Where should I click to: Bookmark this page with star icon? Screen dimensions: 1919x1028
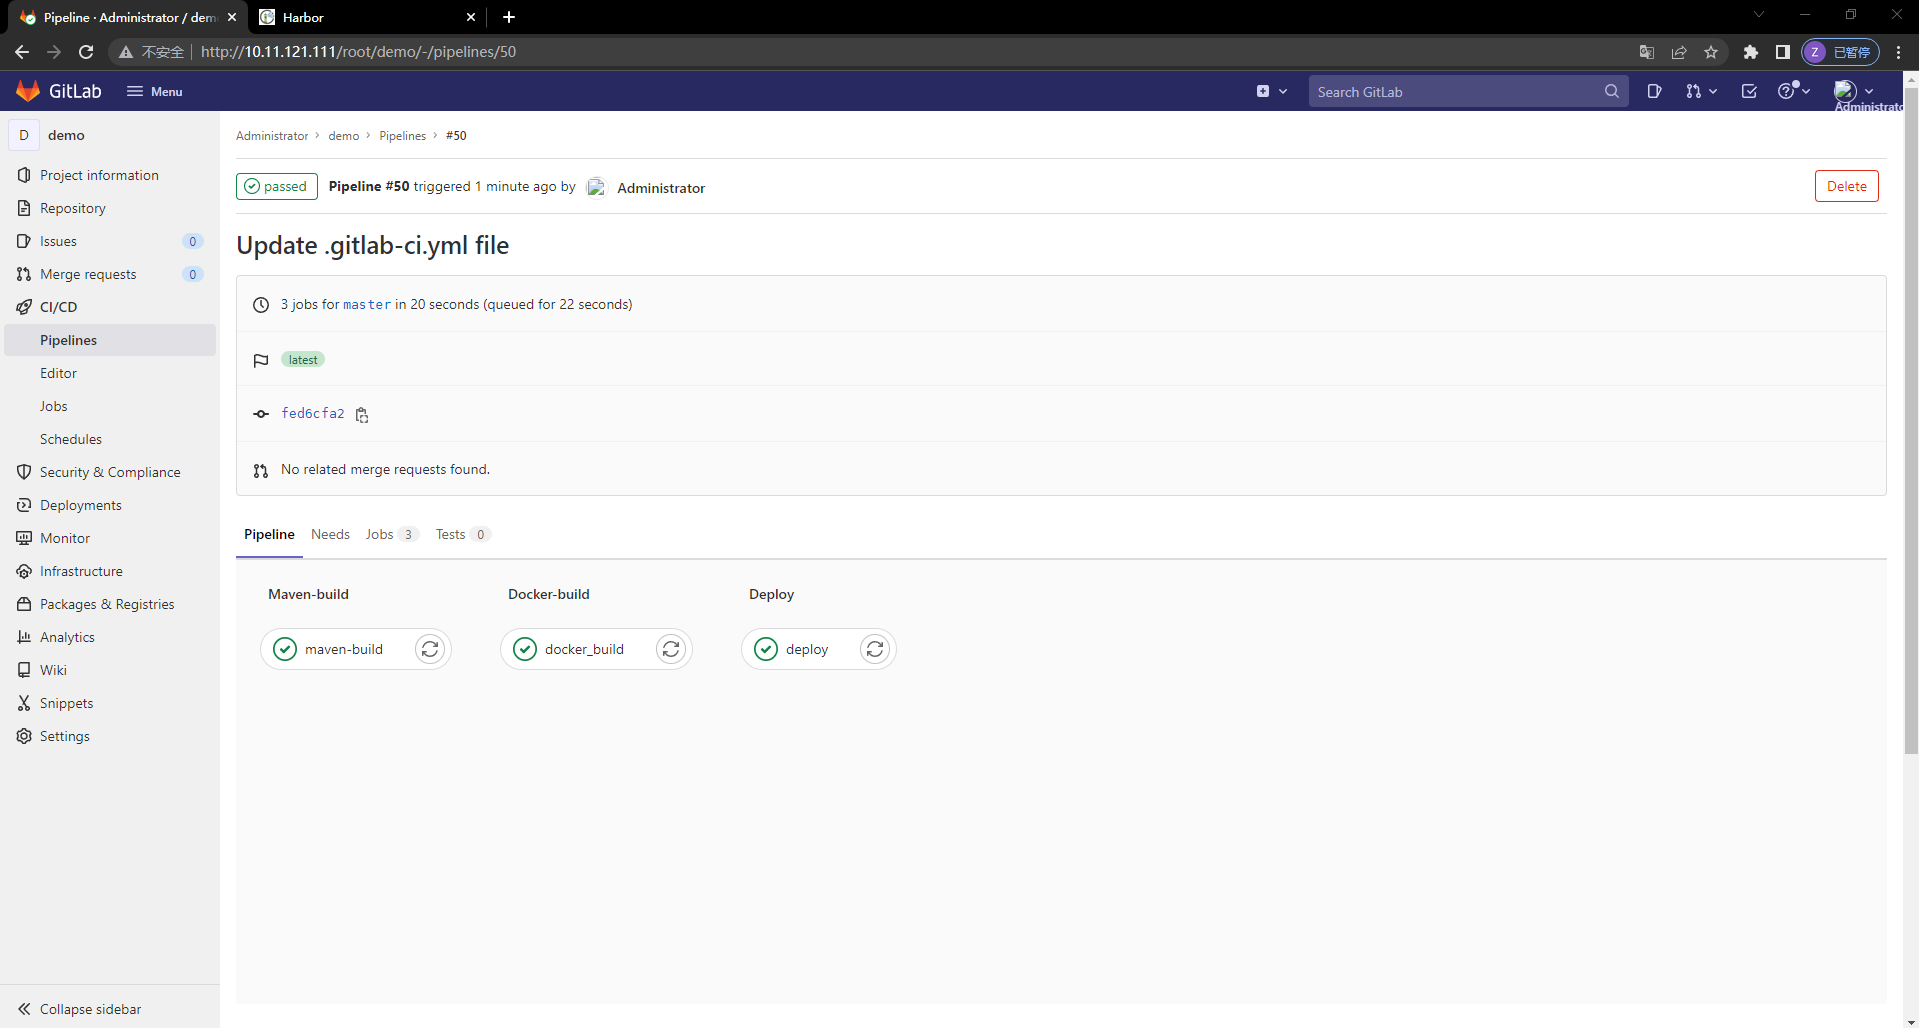[x=1711, y=52]
